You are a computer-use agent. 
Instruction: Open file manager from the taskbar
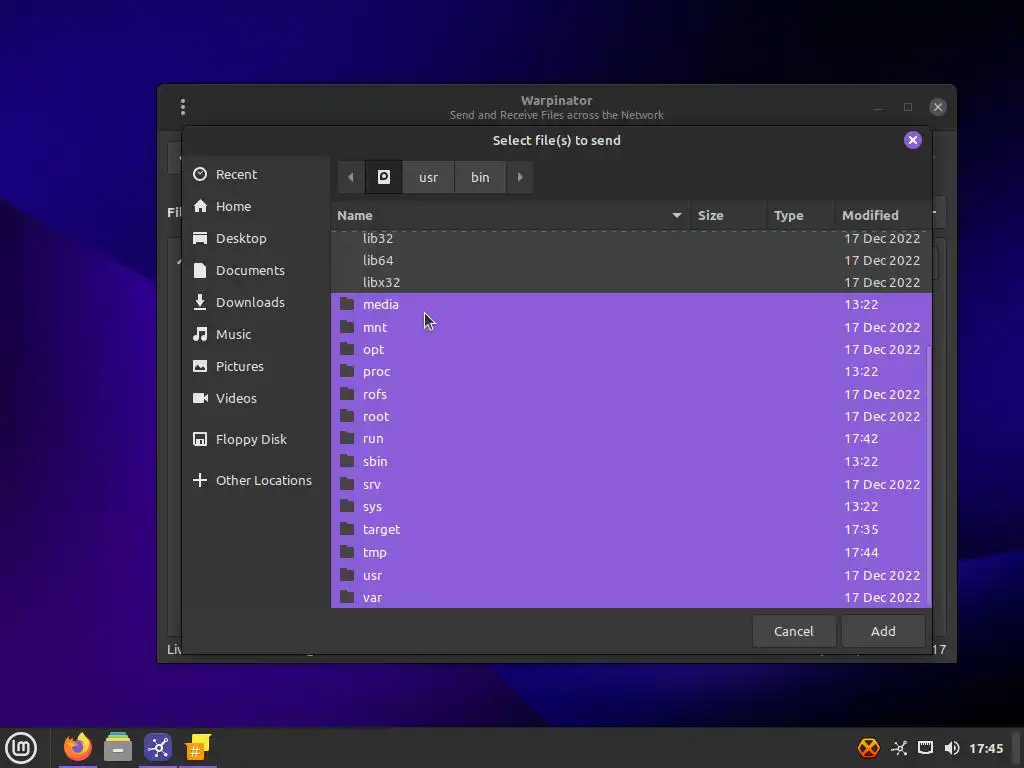118,748
